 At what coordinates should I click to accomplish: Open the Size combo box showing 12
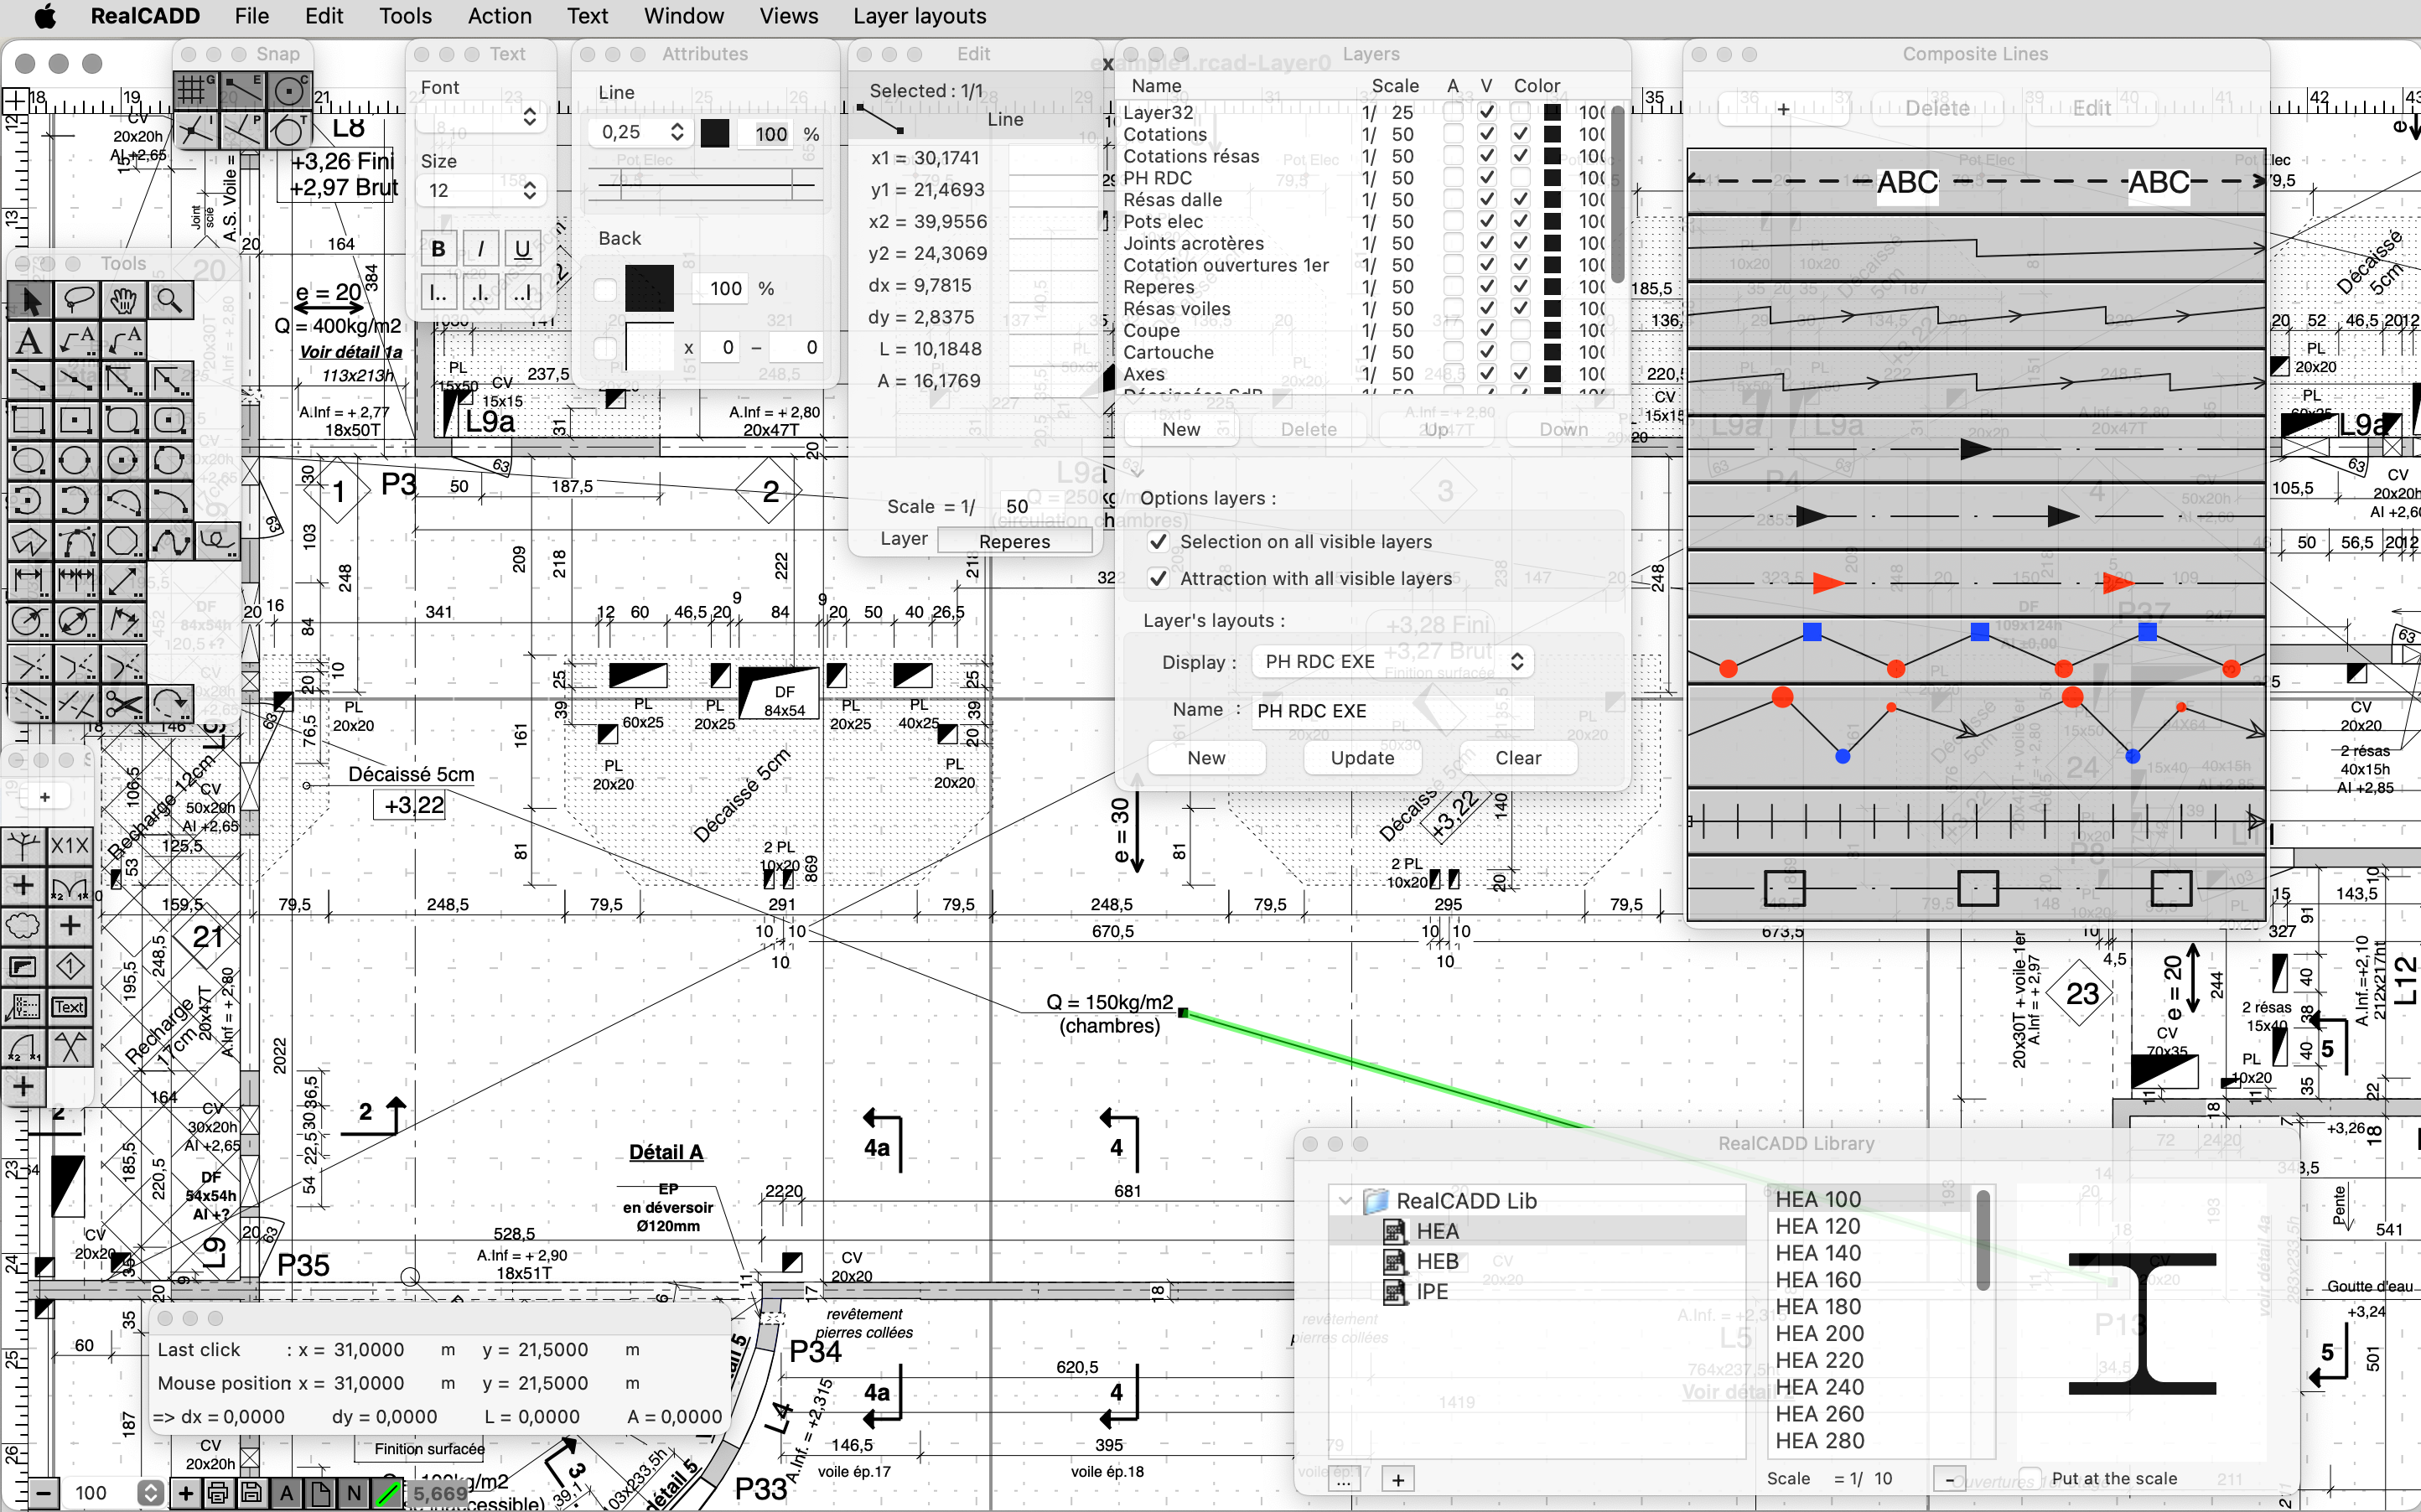(x=481, y=190)
